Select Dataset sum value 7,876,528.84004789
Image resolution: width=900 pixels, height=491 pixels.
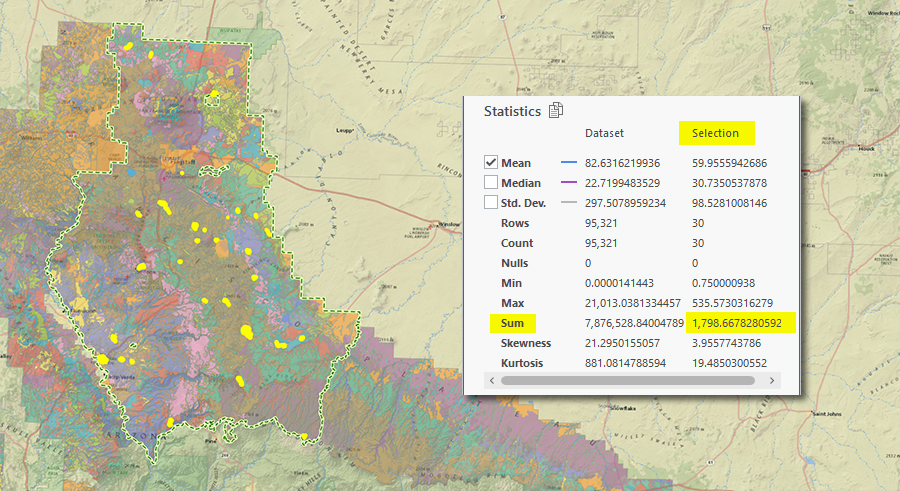coord(634,323)
